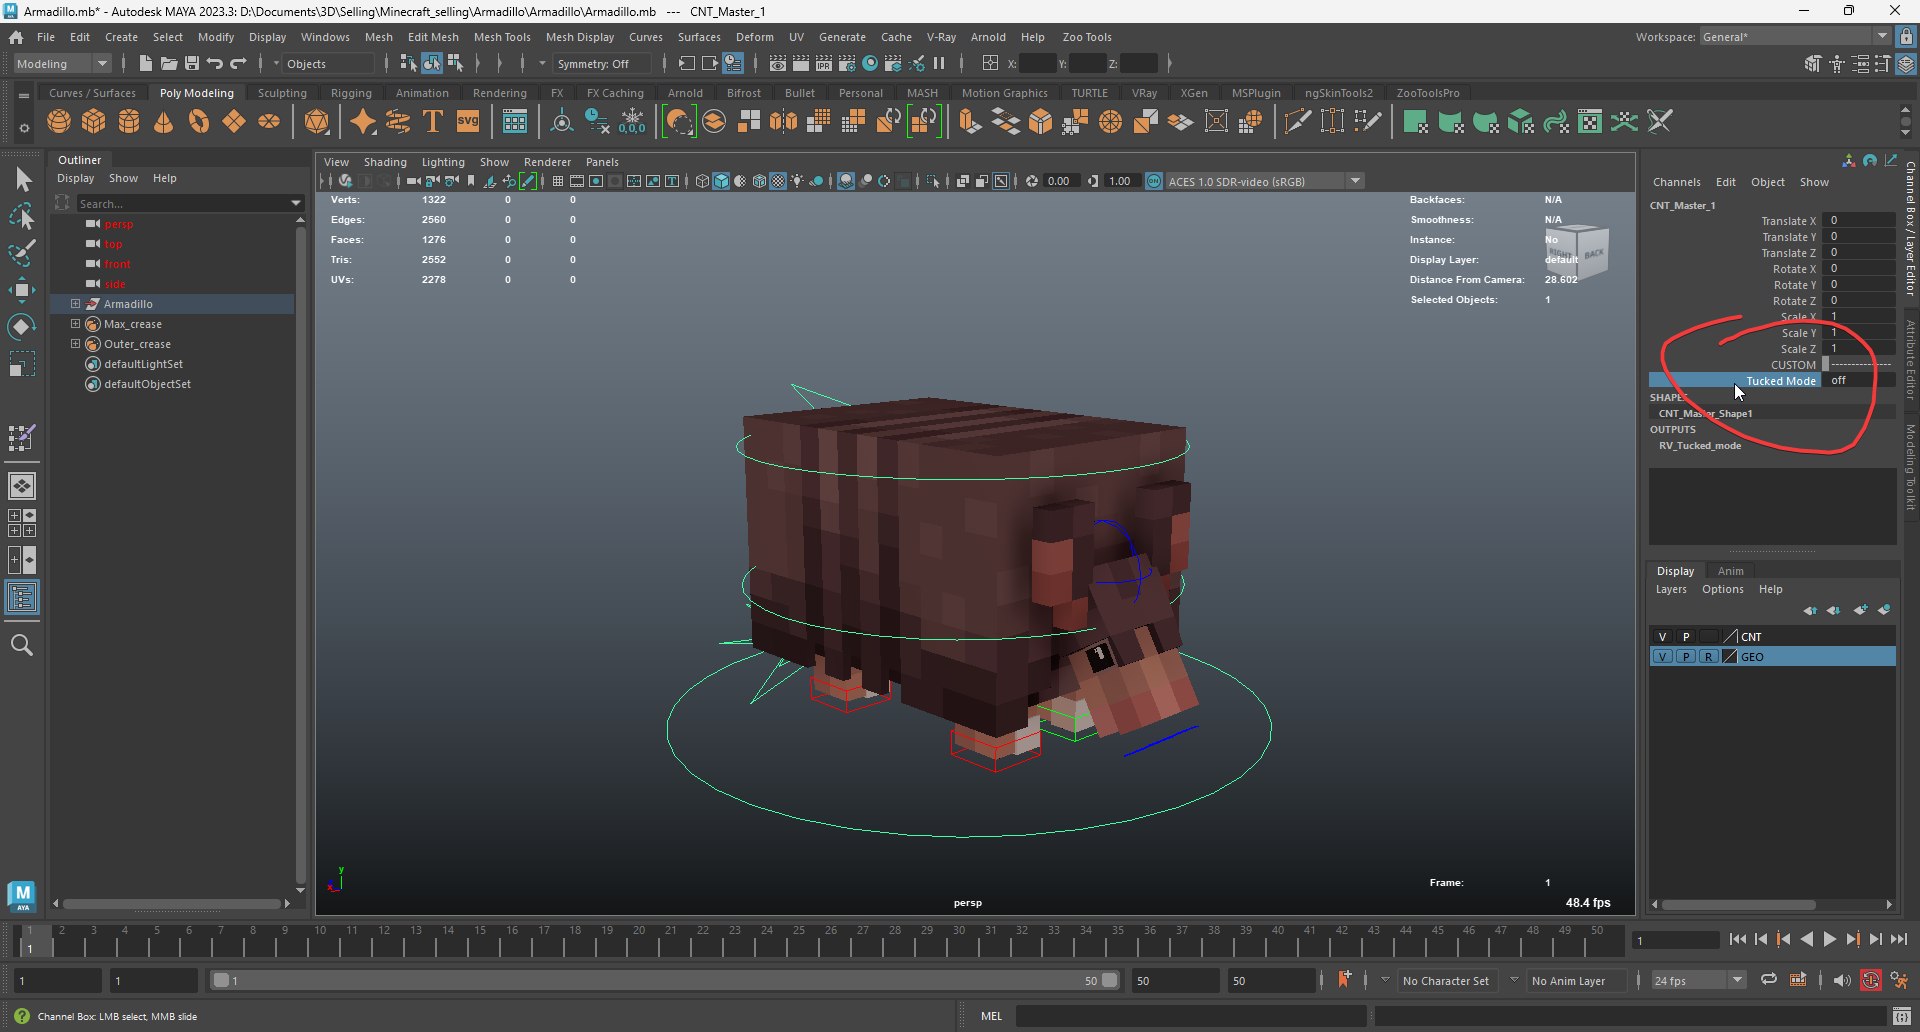Switch to the Anim tab in Layer Editor
The width and height of the screenshot is (1920, 1032).
pyautogui.click(x=1731, y=571)
